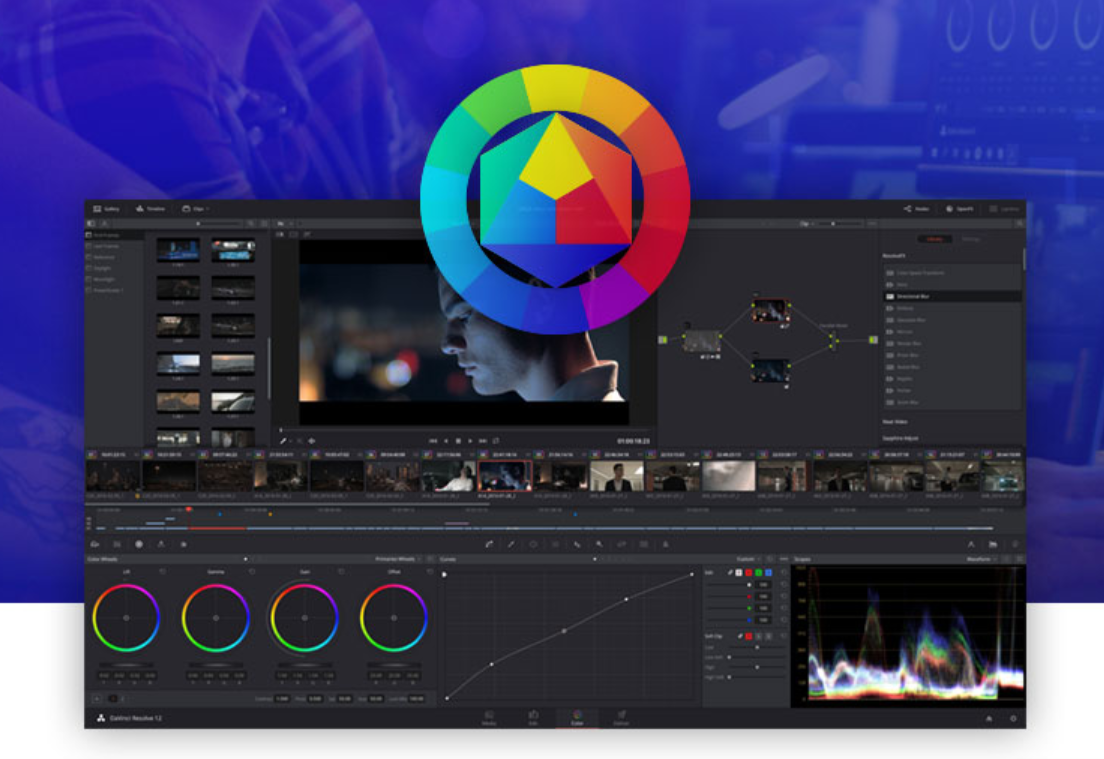Open the Color Wheels palette icon
Screen dimensions: 1104x759
coord(139,544)
